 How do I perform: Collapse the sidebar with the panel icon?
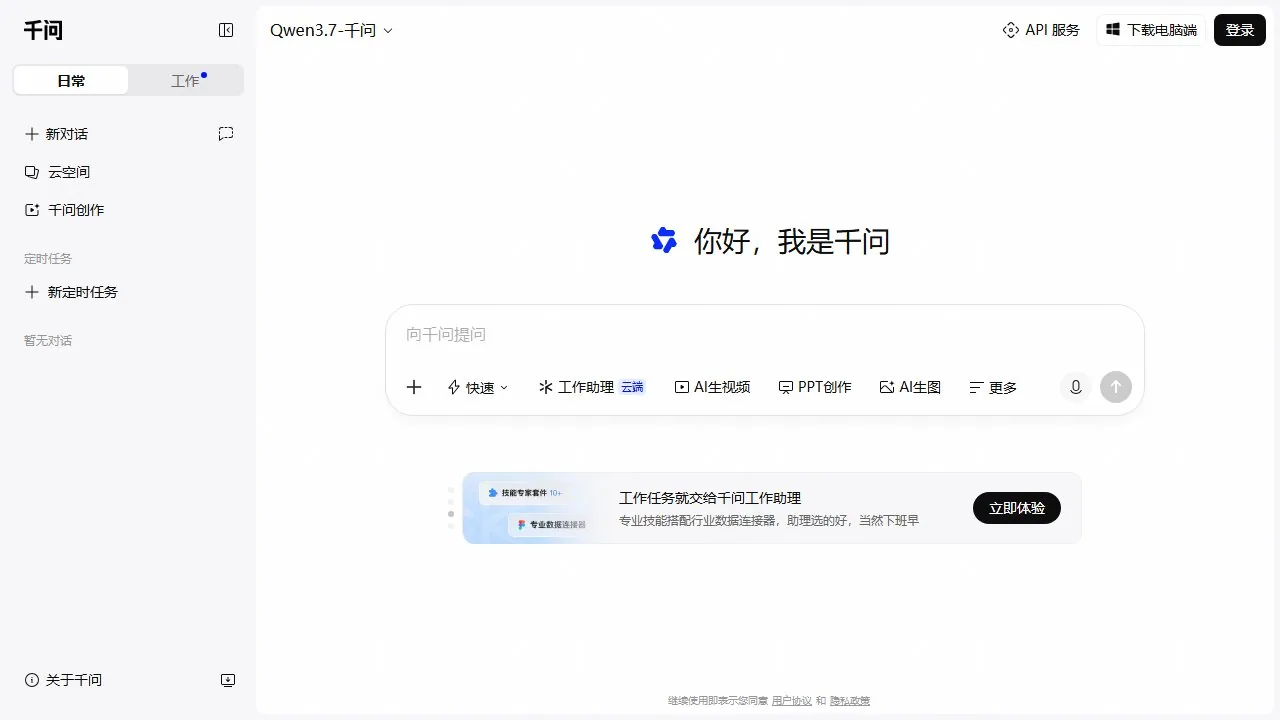coord(226,30)
